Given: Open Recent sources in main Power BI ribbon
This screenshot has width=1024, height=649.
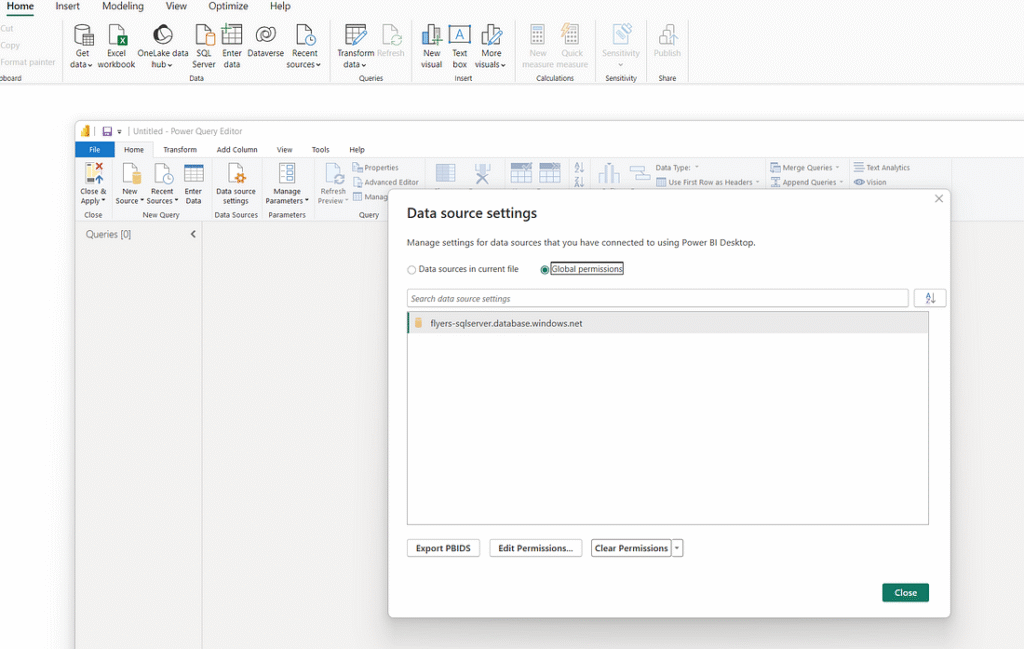Looking at the screenshot, I should click(x=304, y=46).
